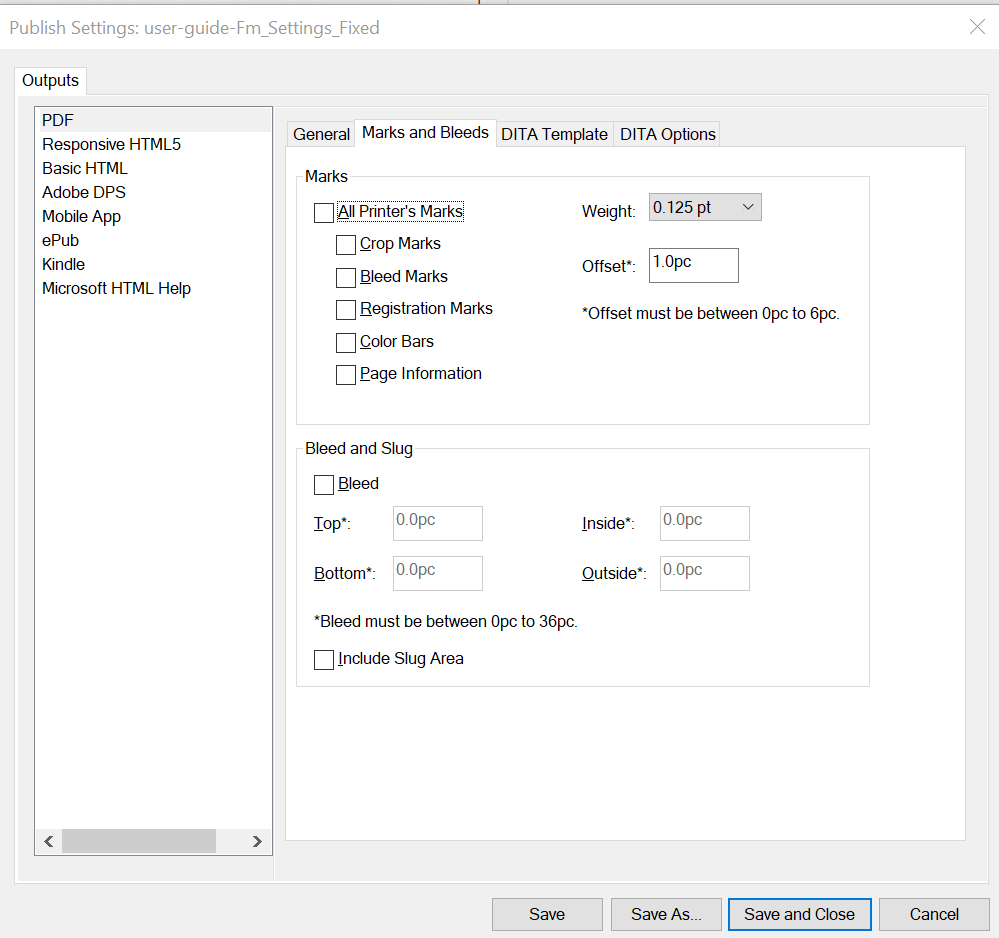Viewport: 999px width, 938px height.
Task: Open the General tab
Action: pos(320,133)
